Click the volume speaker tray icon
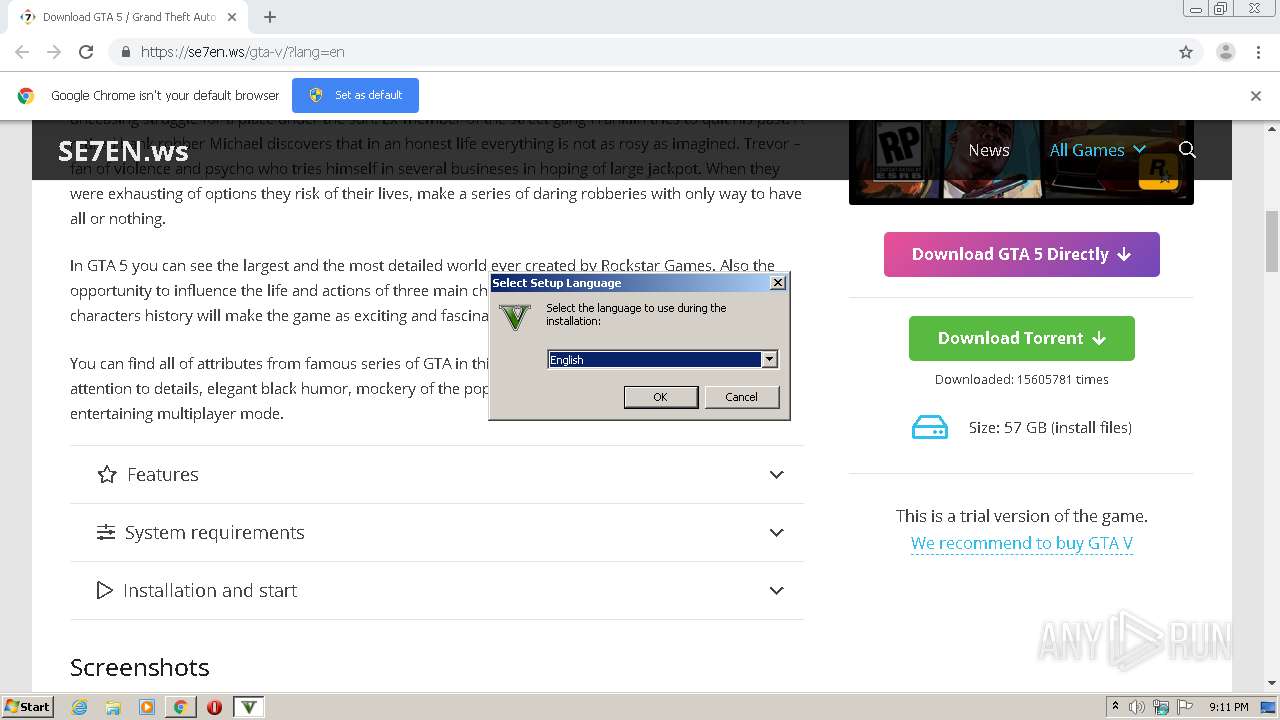1280x720 pixels. (x=1137, y=707)
